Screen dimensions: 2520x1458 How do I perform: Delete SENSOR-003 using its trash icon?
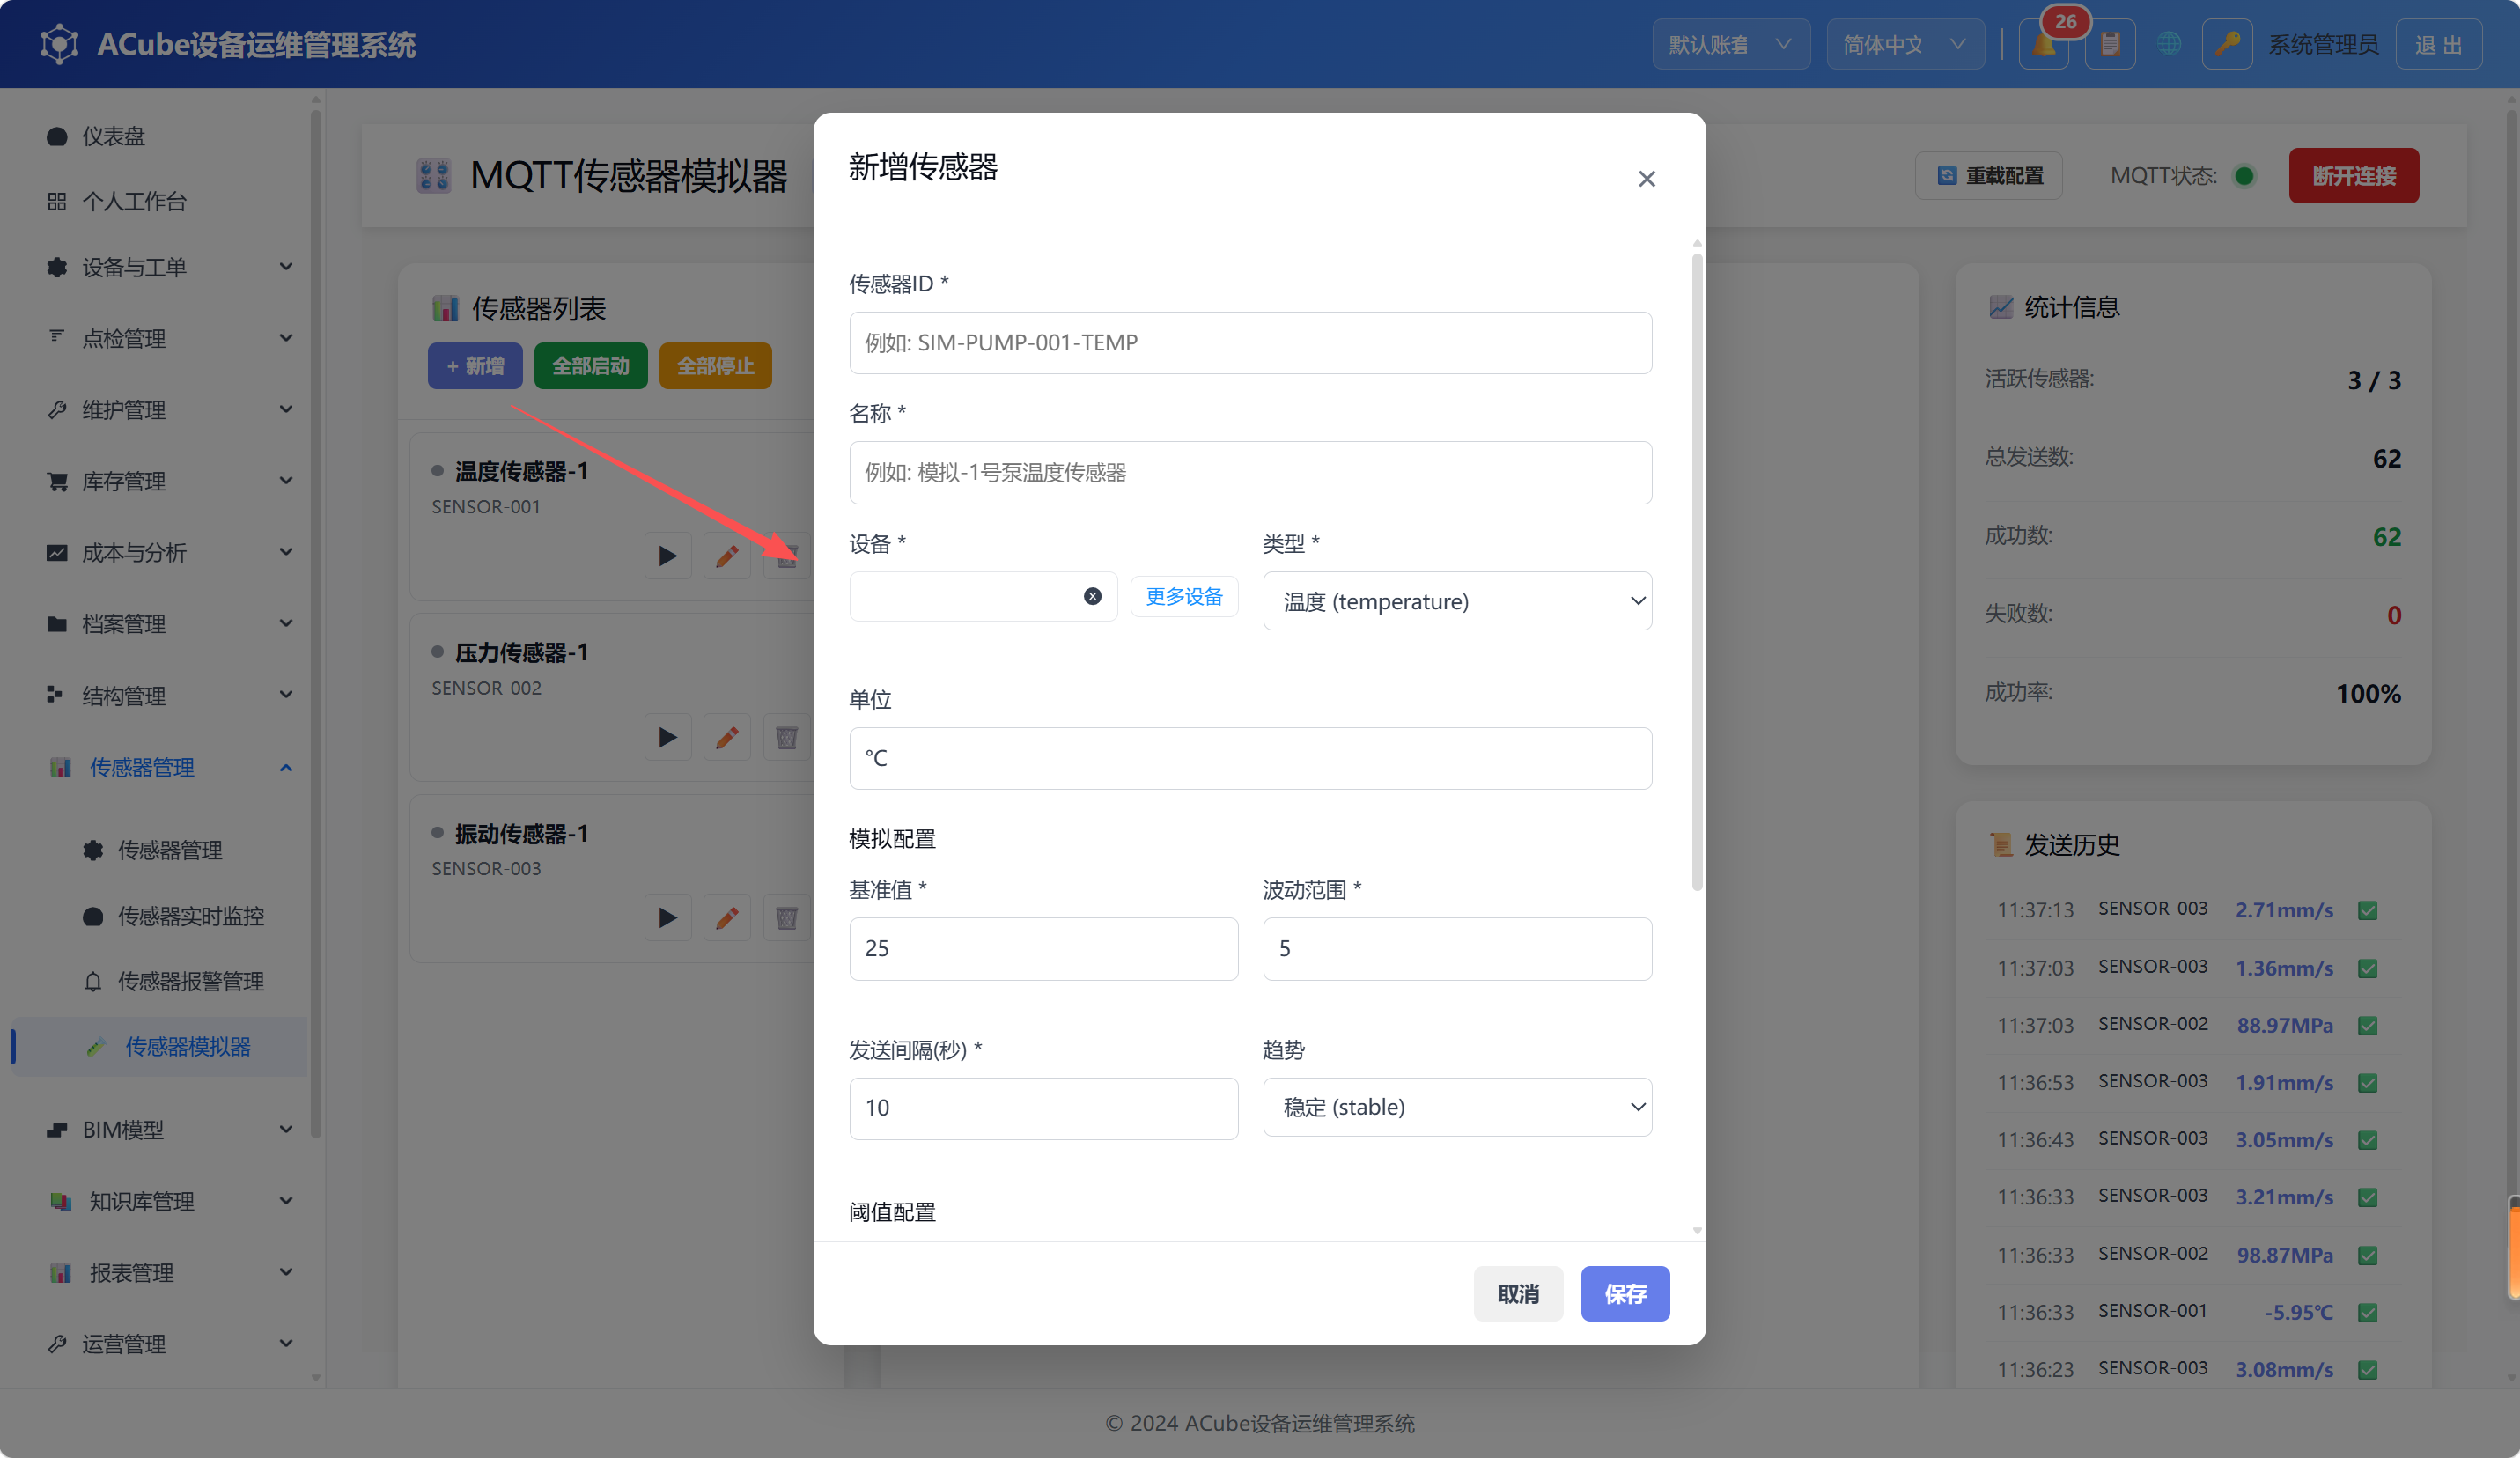787,918
